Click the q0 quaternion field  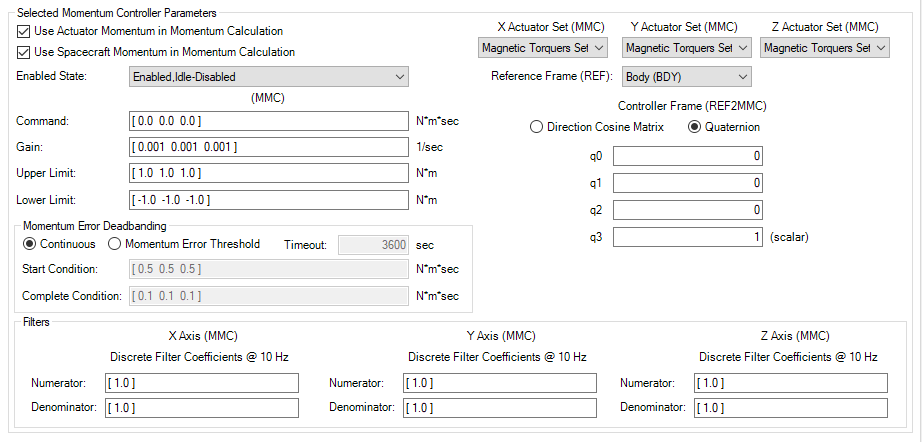click(x=688, y=156)
